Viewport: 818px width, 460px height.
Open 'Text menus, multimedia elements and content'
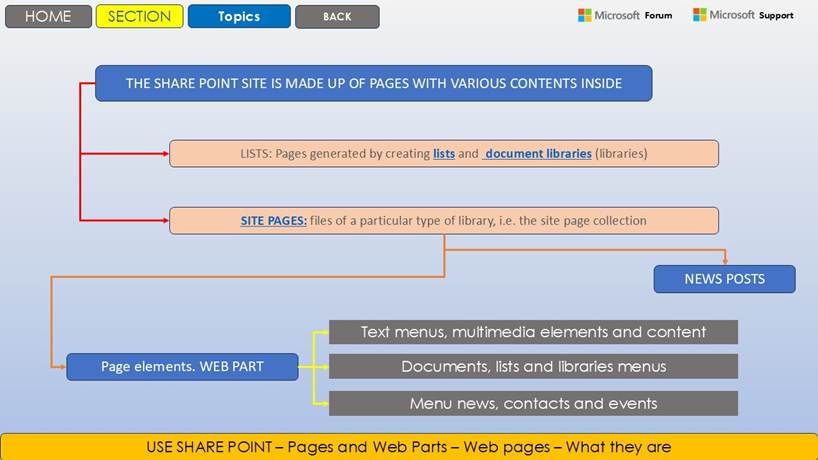pyautogui.click(x=533, y=332)
